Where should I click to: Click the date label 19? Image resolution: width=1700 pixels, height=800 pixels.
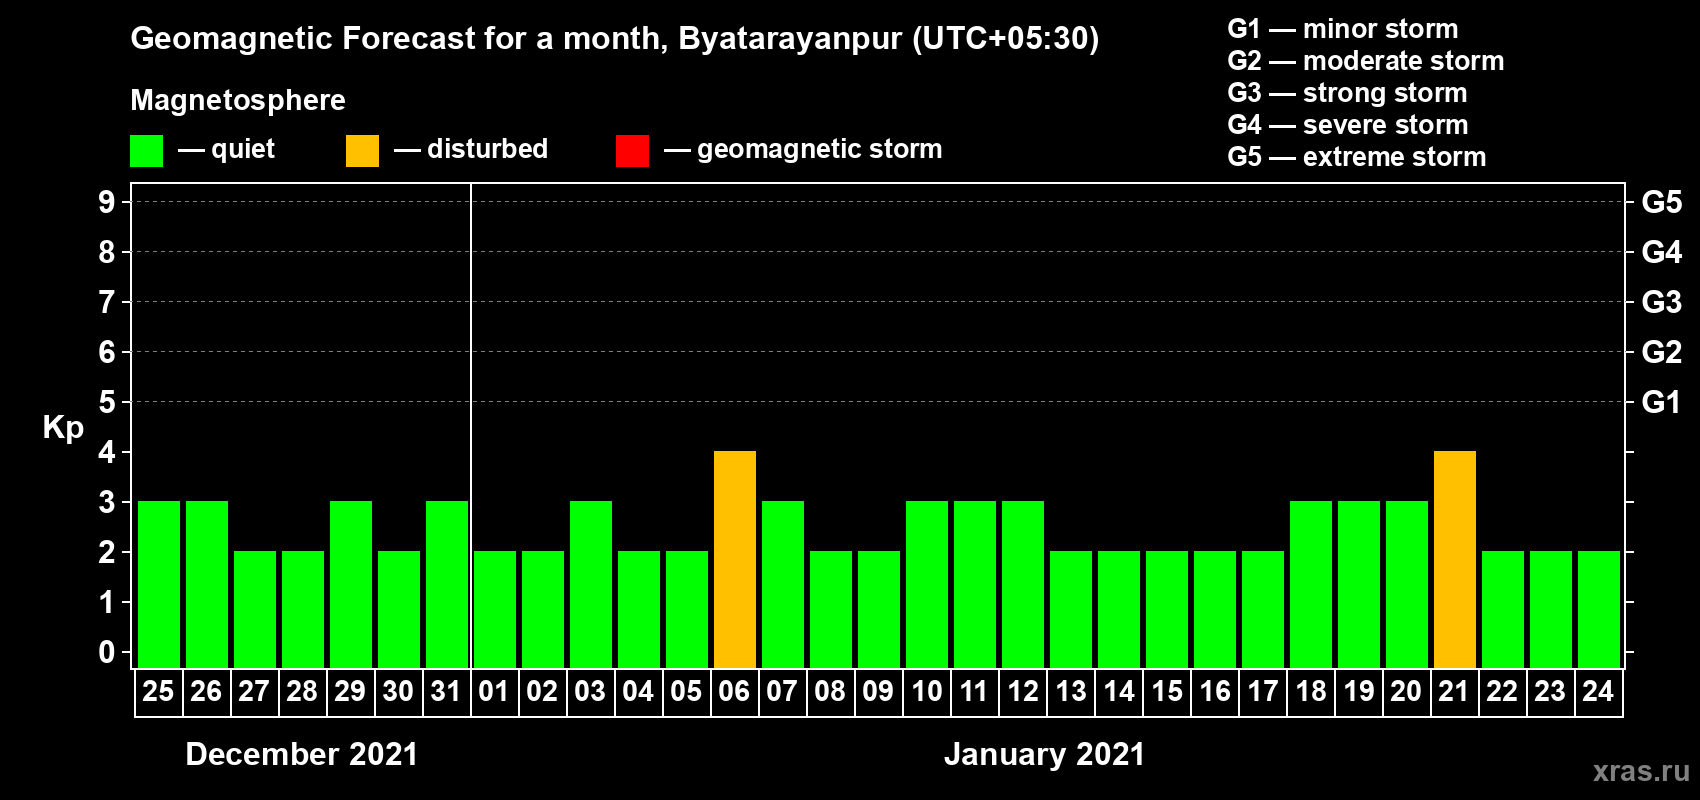(1359, 692)
